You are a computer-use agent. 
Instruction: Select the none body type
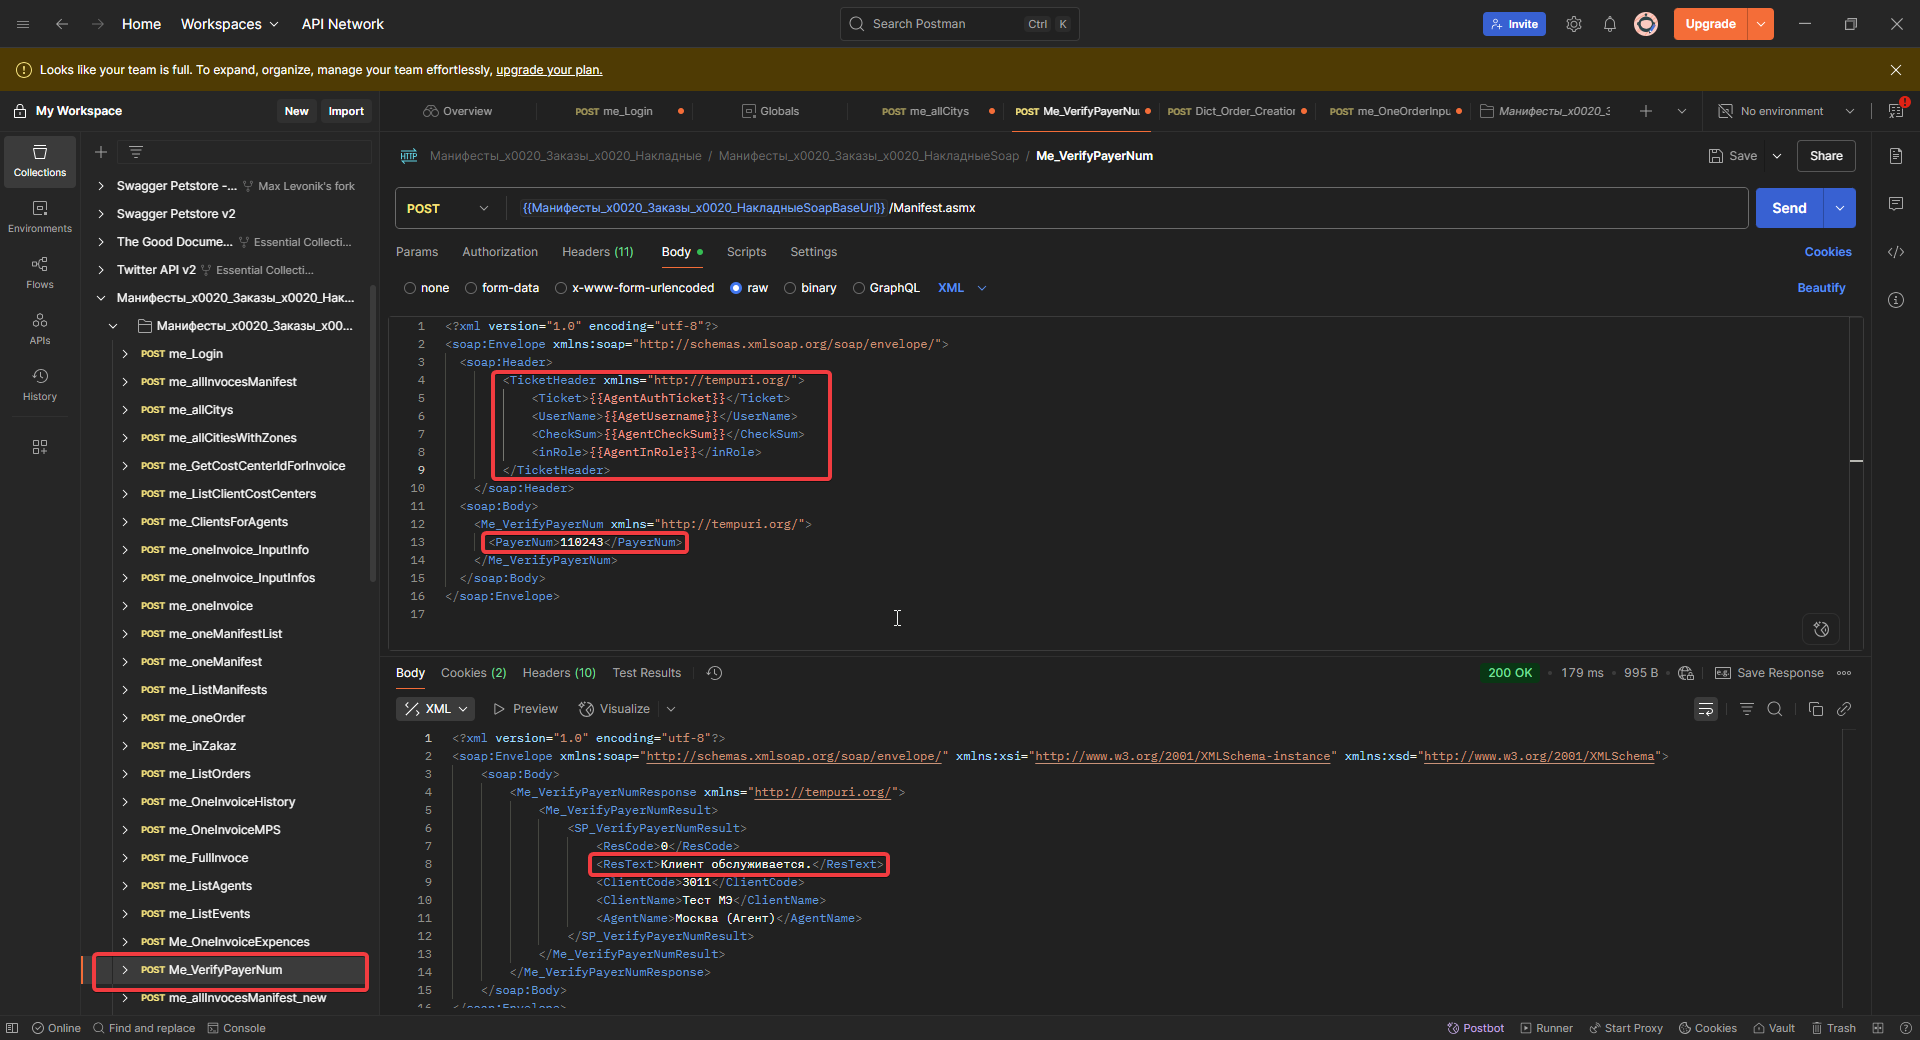[426, 288]
